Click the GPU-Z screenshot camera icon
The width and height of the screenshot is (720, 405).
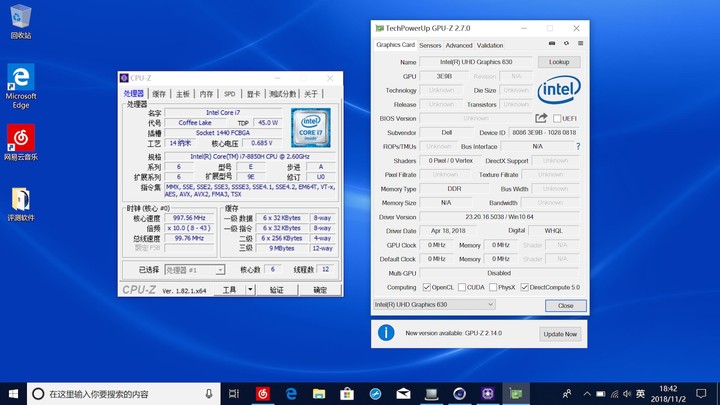(553, 44)
